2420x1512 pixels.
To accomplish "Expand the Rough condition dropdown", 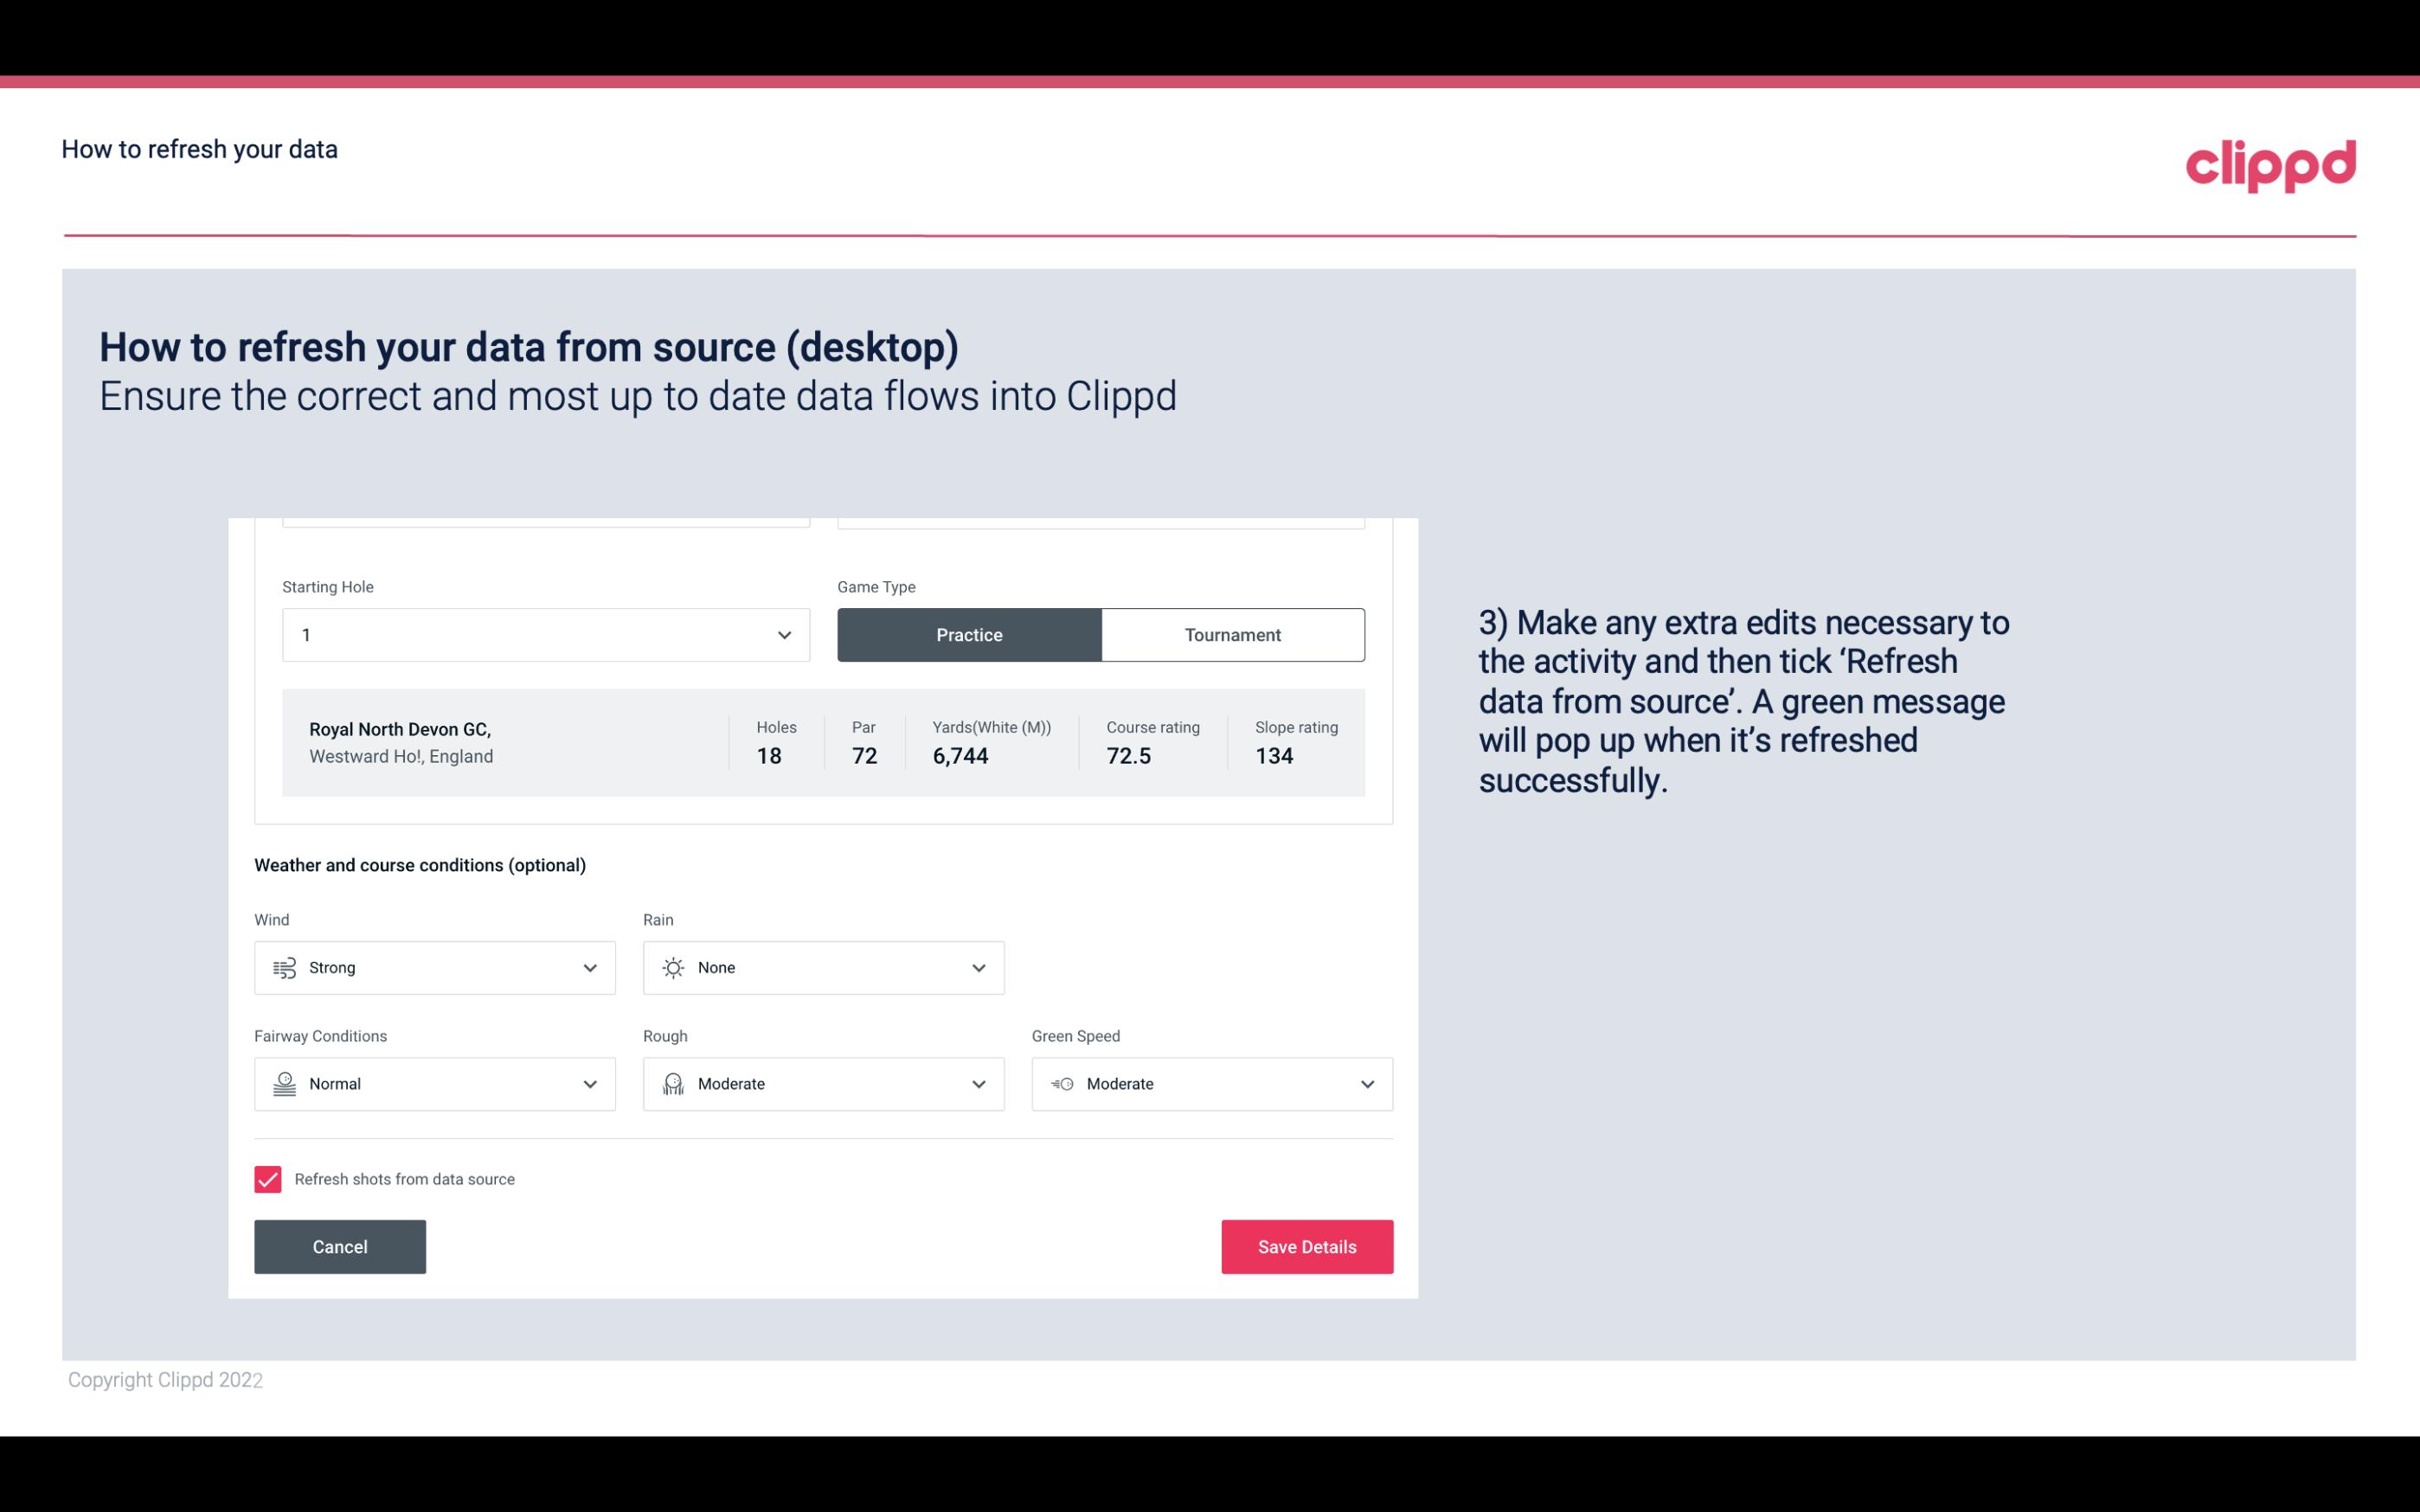I will (978, 1084).
